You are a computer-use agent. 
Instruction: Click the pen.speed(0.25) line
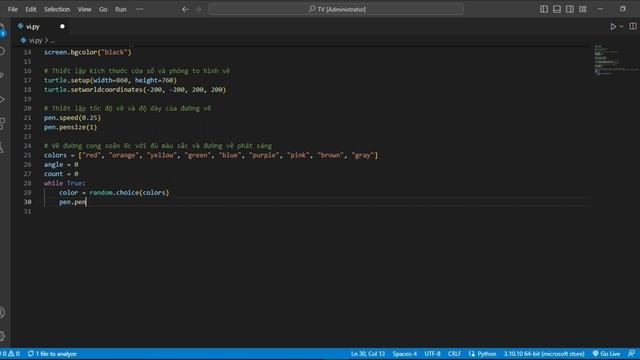pos(72,118)
